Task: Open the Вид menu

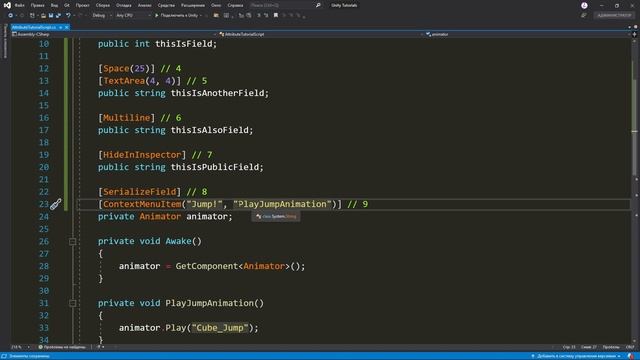Action: (54, 5)
